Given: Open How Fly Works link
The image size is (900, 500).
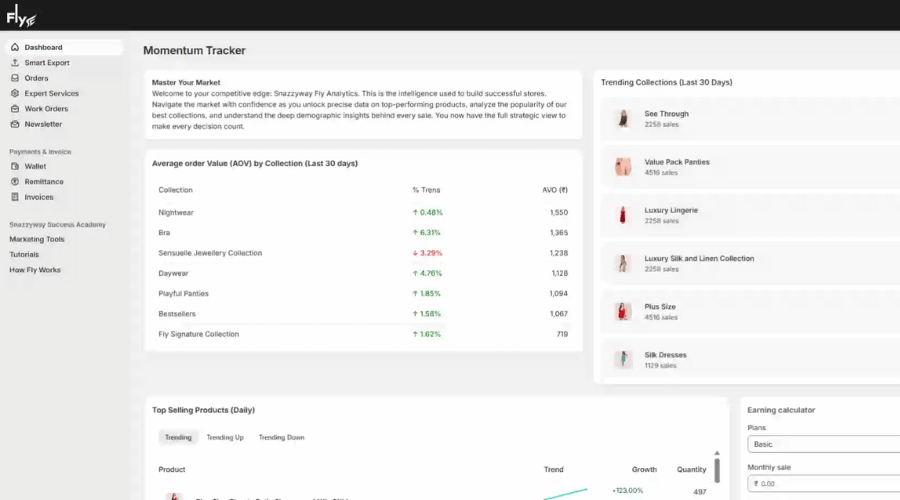Looking at the screenshot, I should (35, 270).
